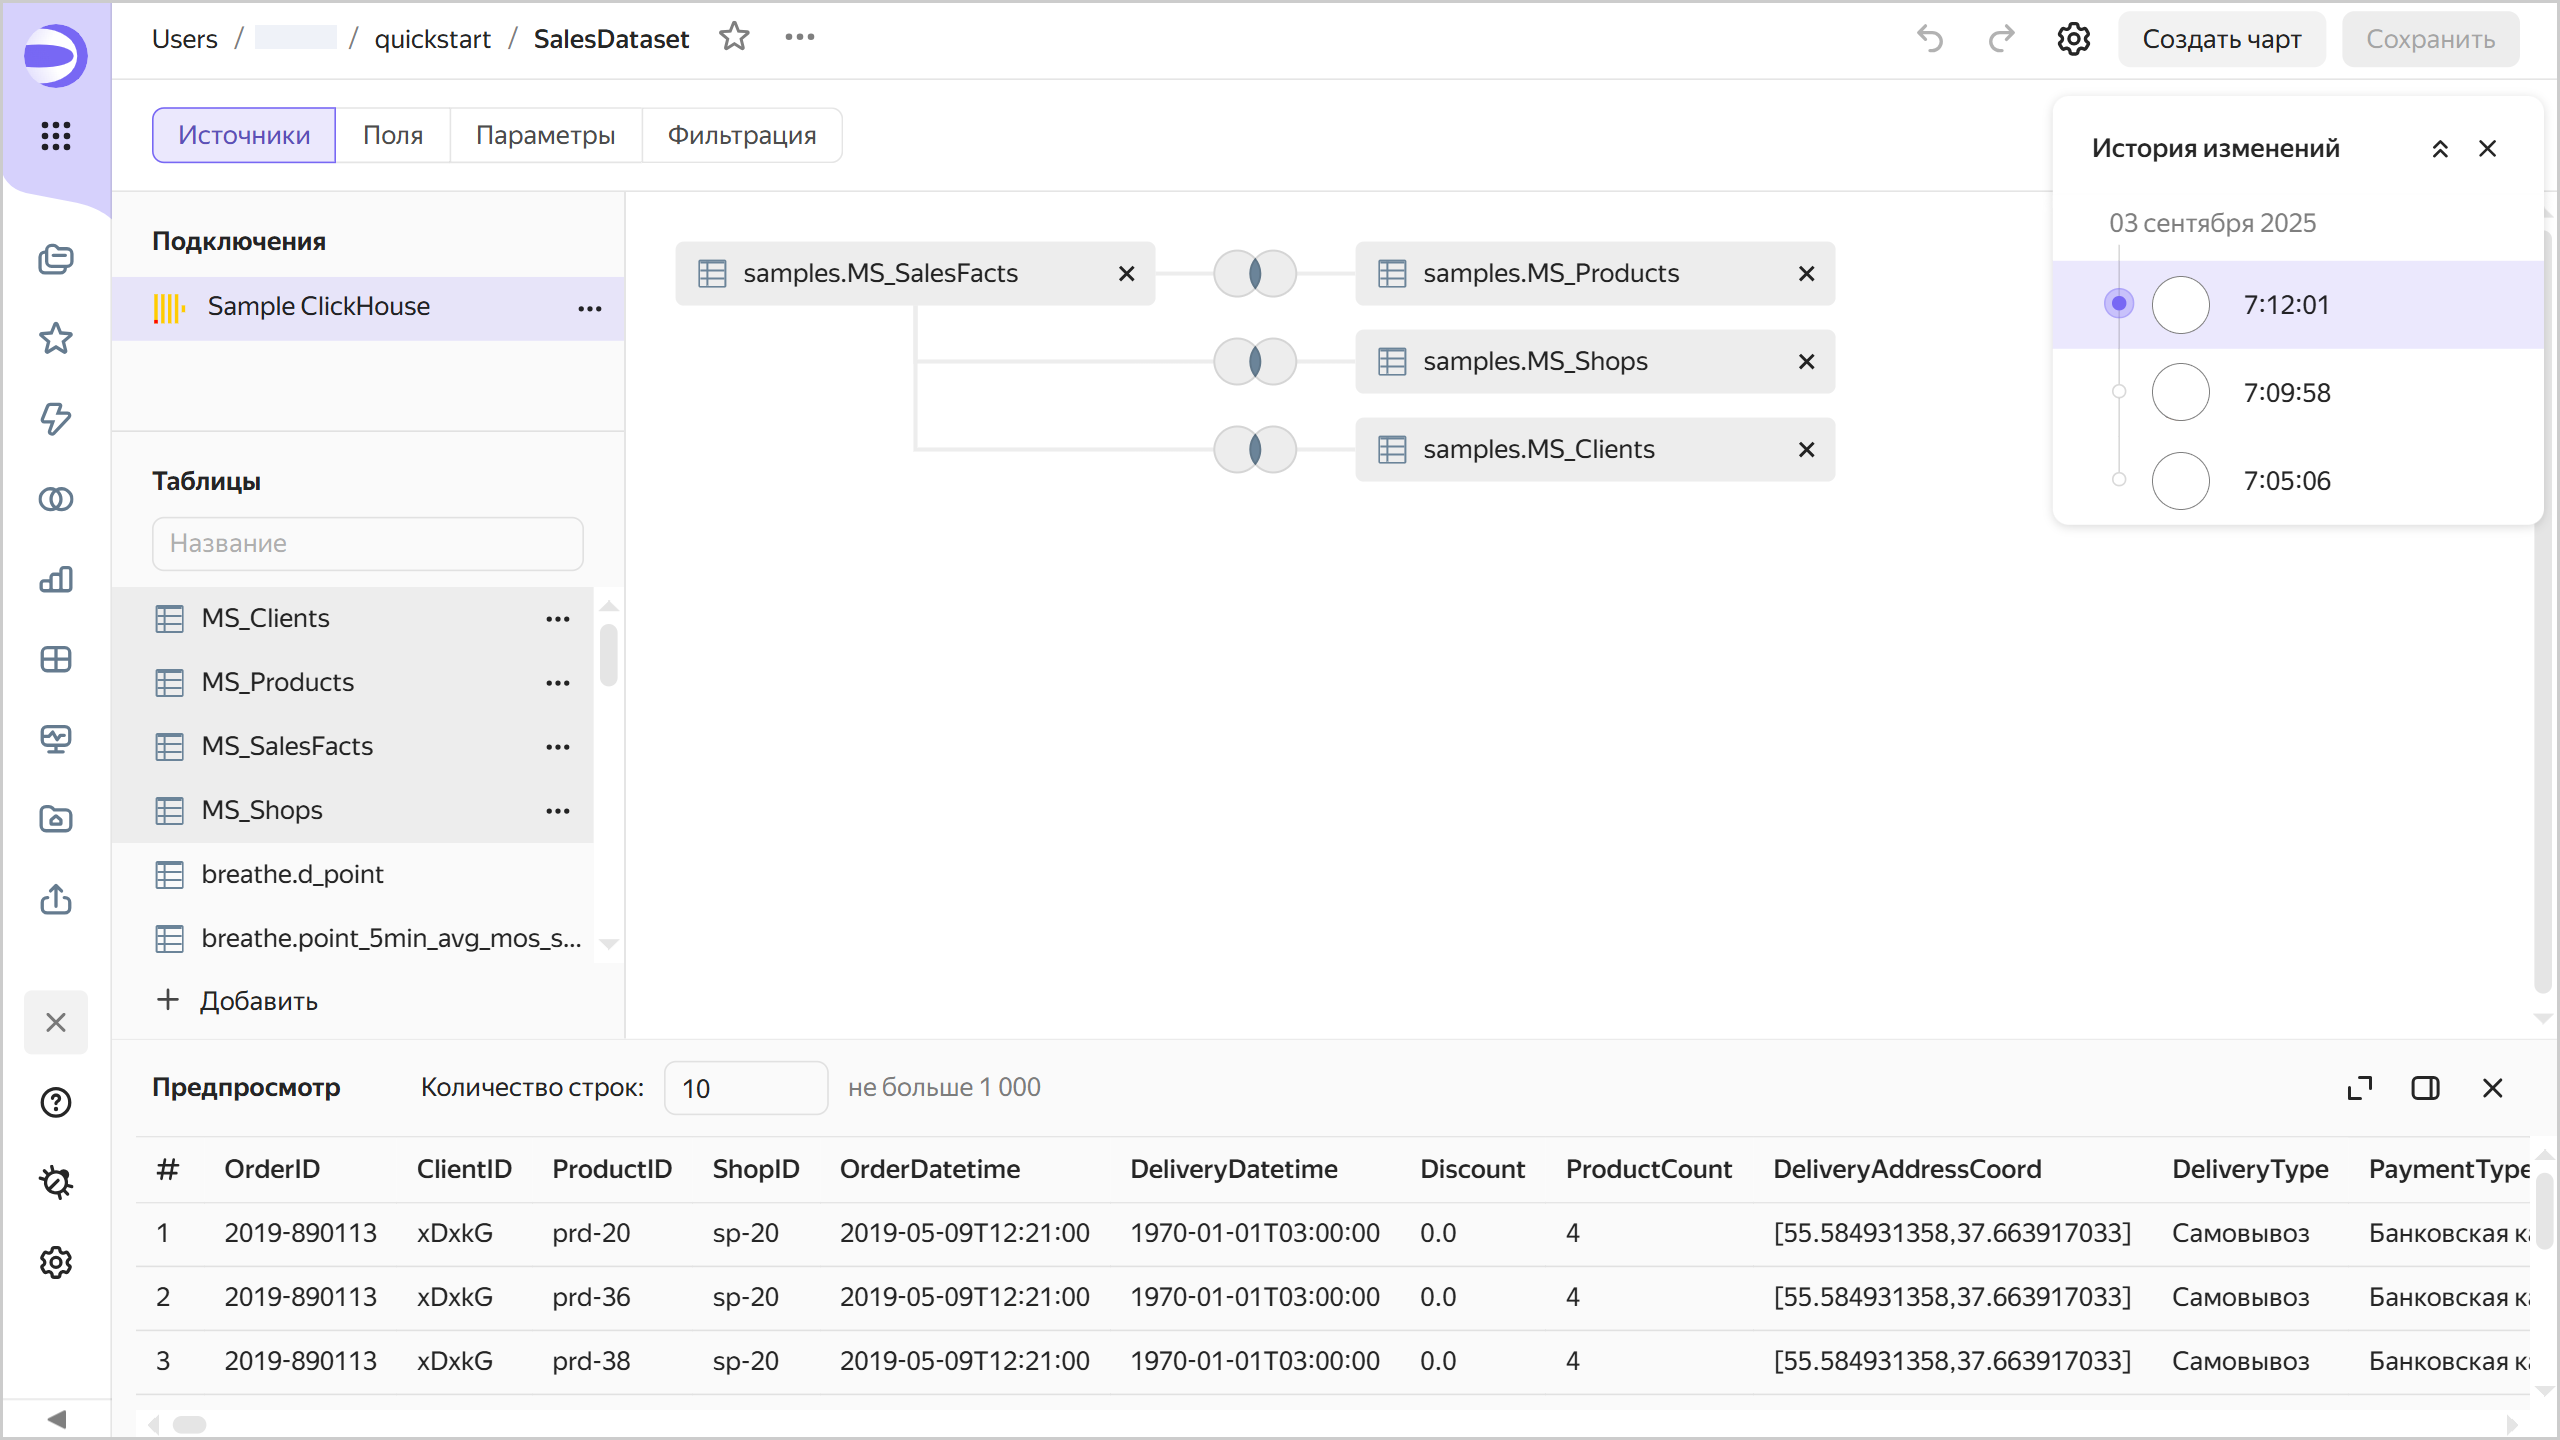Viewport: 2560px width, 1440px height.
Task: Open dataset settings gear in top toolbar
Action: tap(2073, 39)
